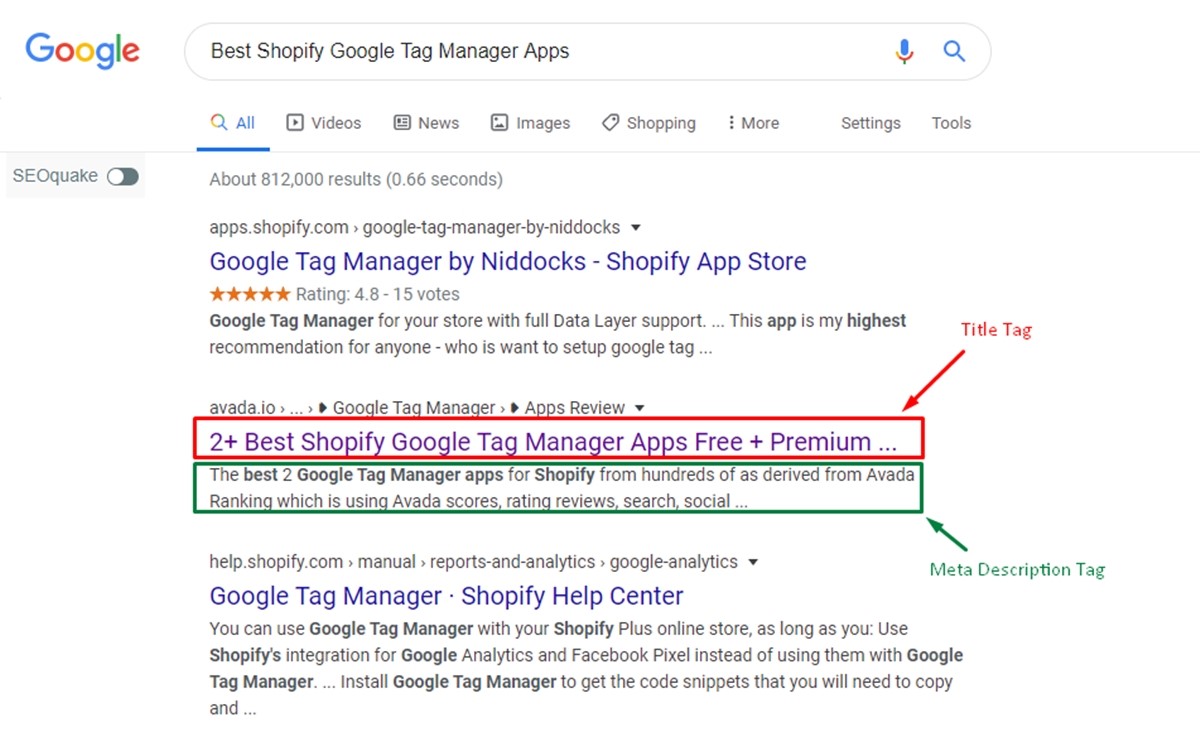Click the News newspaper icon
Image resolution: width=1200 pixels, height=741 pixels.
pos(402,123)
